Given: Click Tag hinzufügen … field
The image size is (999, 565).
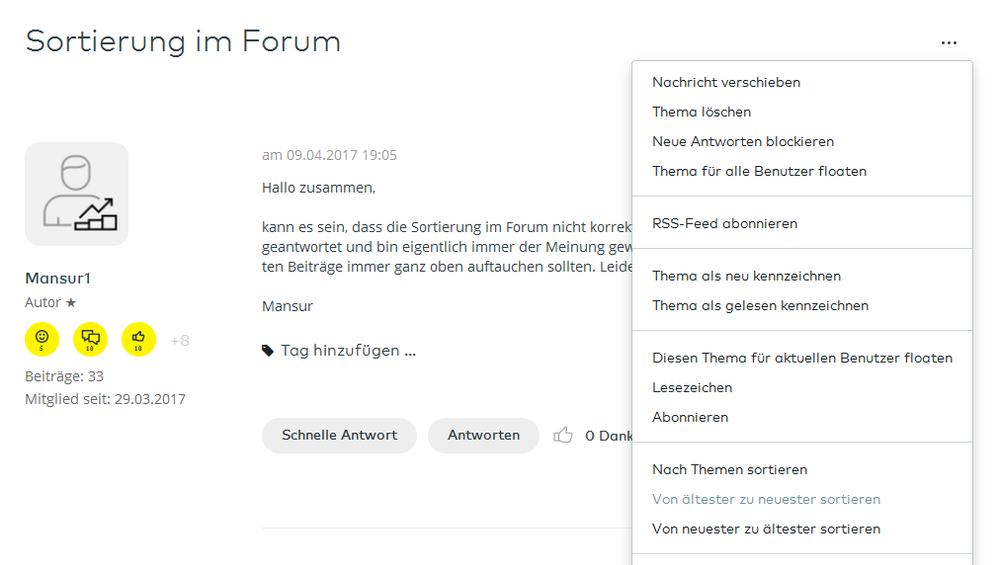Looking at the screenshot, I should click(x=349, y=351).
